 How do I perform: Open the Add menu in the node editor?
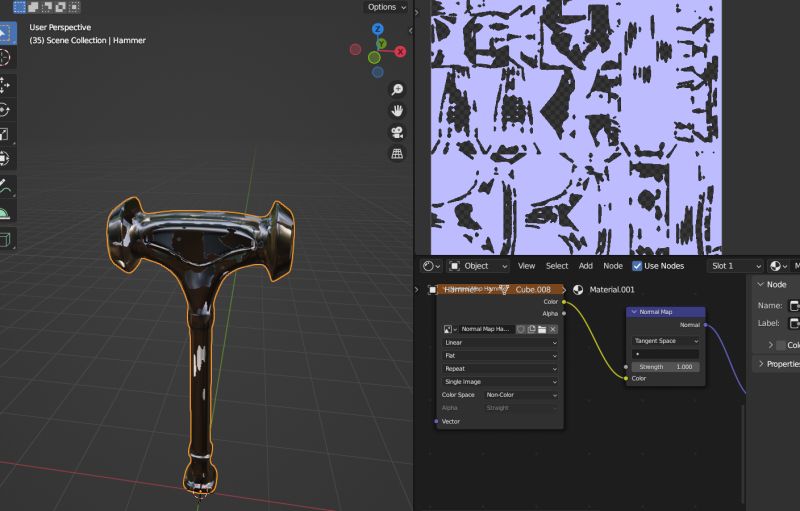click(586, 266)
